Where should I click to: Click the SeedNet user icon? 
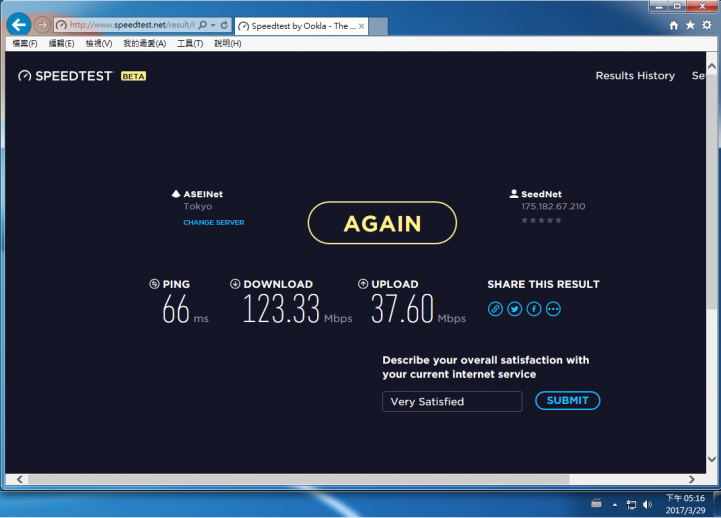pyautogui.click(x=514, y=194)
